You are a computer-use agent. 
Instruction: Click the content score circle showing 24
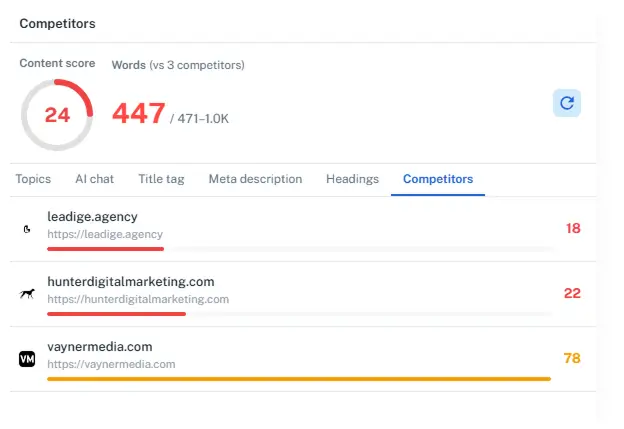(57, 115)
